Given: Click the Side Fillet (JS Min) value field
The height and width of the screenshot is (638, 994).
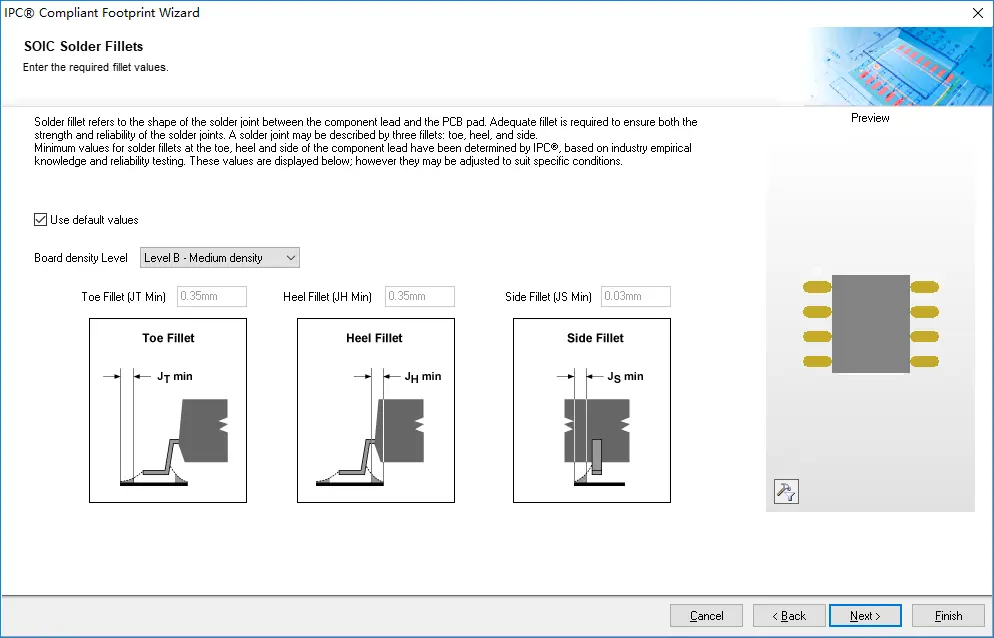Looking at the screenshot, I should pos(636,297).
